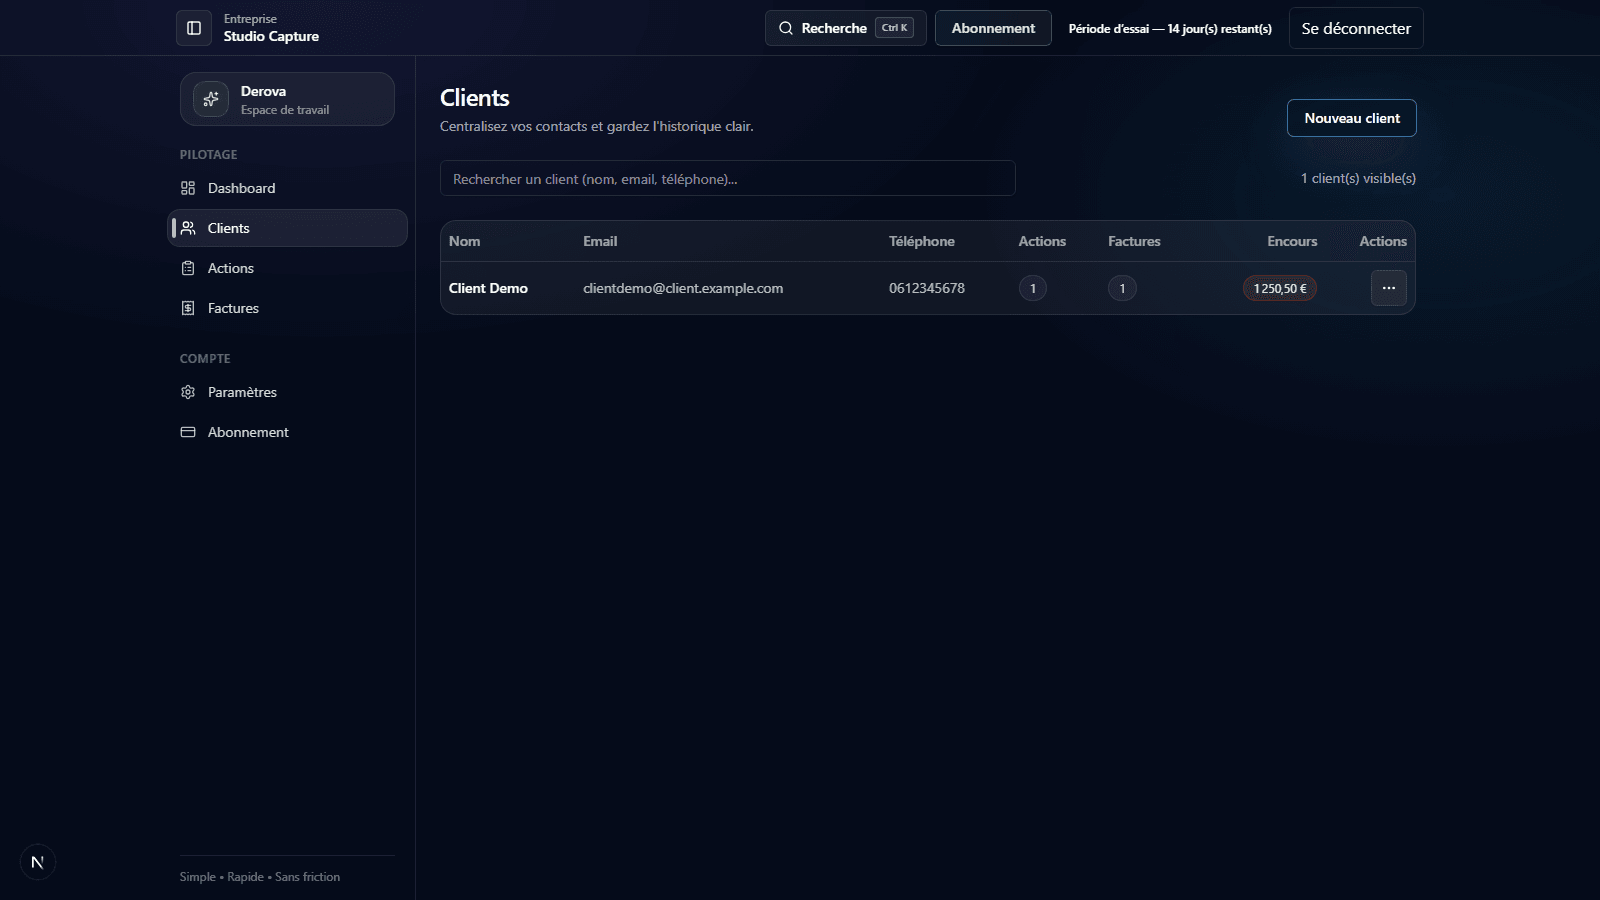Click the Actions clipboard icon
This screenshot has height=900, width=1600.
(188, 268)
